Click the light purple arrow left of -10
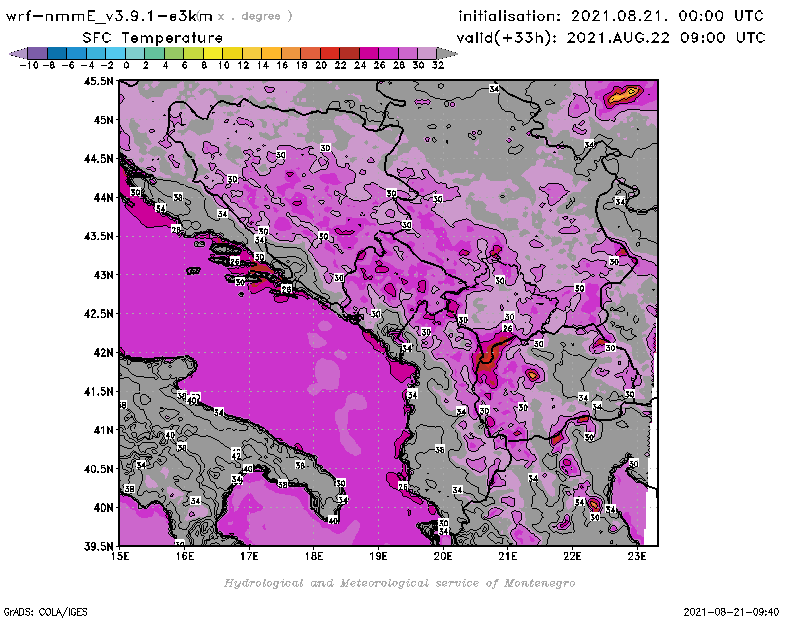The width and height of the screenshot is (800, 618). 17,52
